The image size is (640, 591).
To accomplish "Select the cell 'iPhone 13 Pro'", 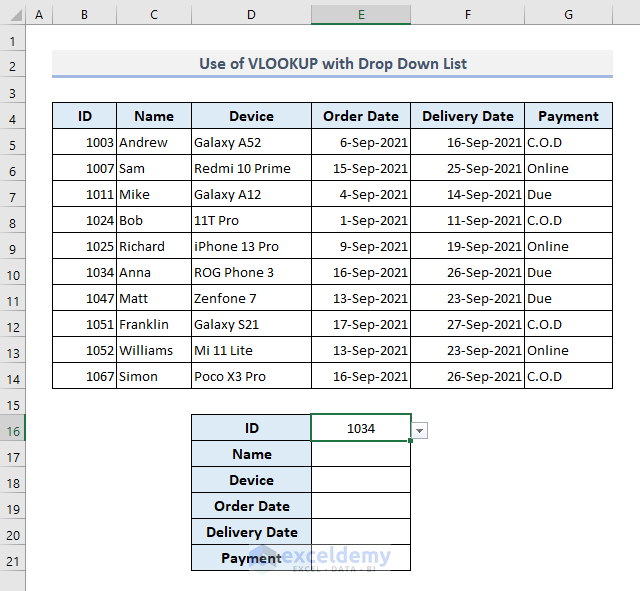I will pos(251,246).
